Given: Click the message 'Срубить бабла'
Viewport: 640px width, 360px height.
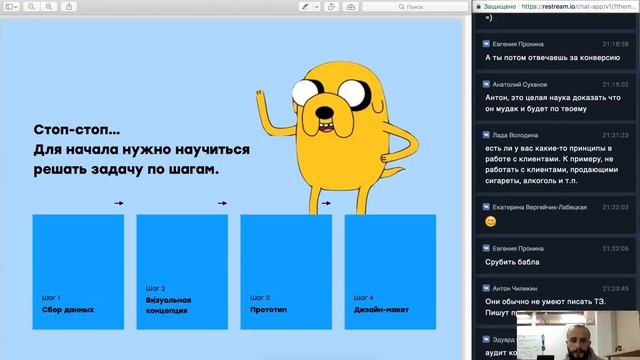Looking at the screenshot, I should pyautogui.click(x=512, y=262).
